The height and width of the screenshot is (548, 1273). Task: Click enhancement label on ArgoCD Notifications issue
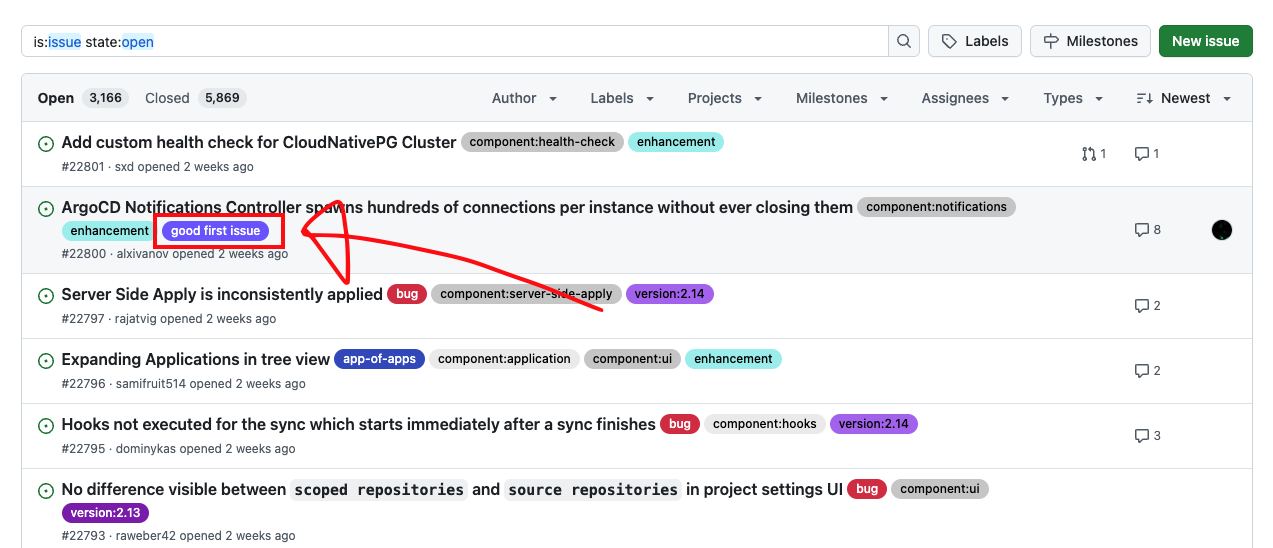[x=110, y=231]
